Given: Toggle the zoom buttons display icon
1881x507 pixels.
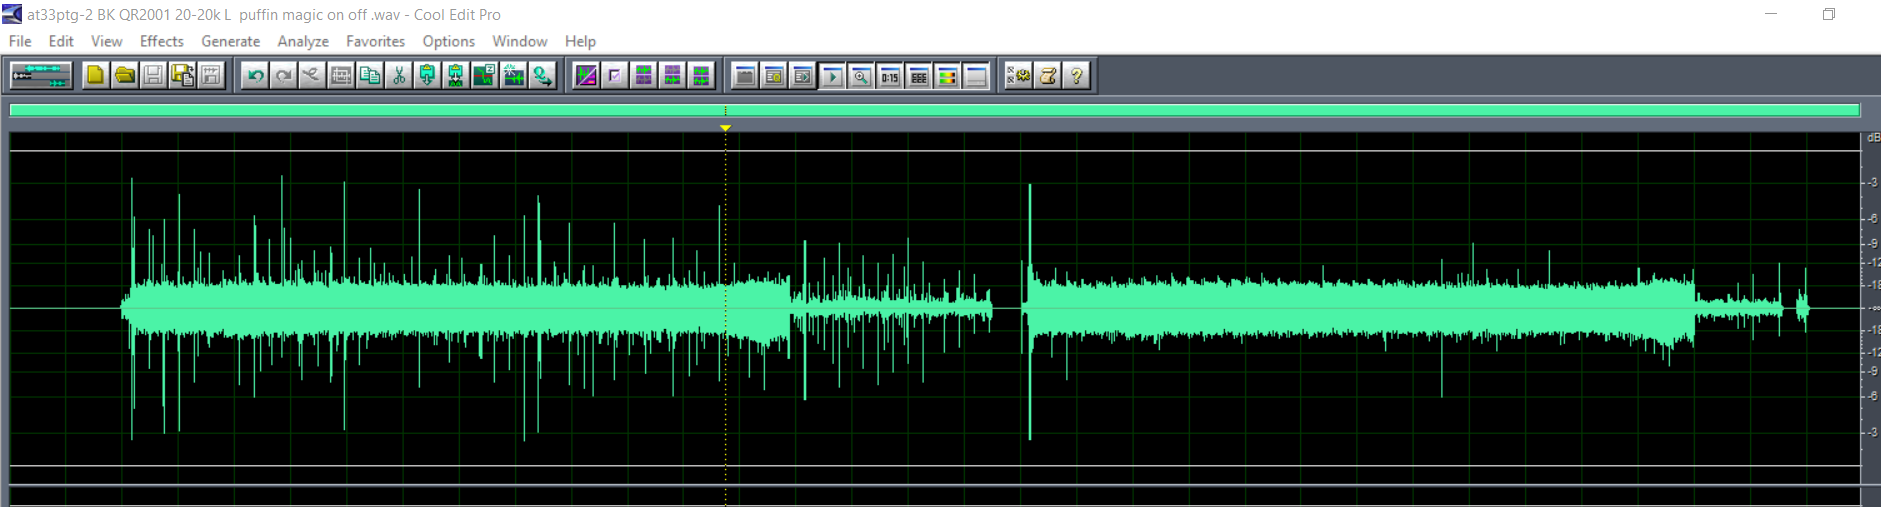Looking at the screenshot, I should pyautogui.click(x=860, y=76).
